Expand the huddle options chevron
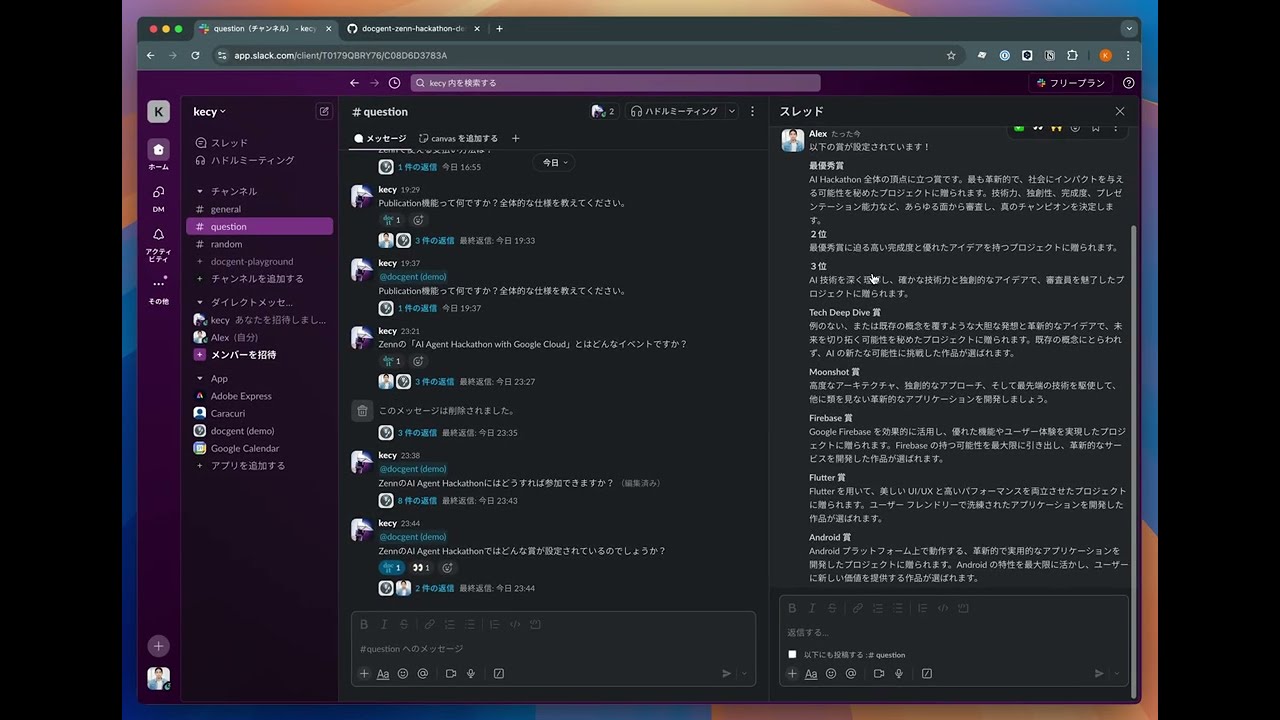Screen dimensions: 1280x720 tap(732, 111)
